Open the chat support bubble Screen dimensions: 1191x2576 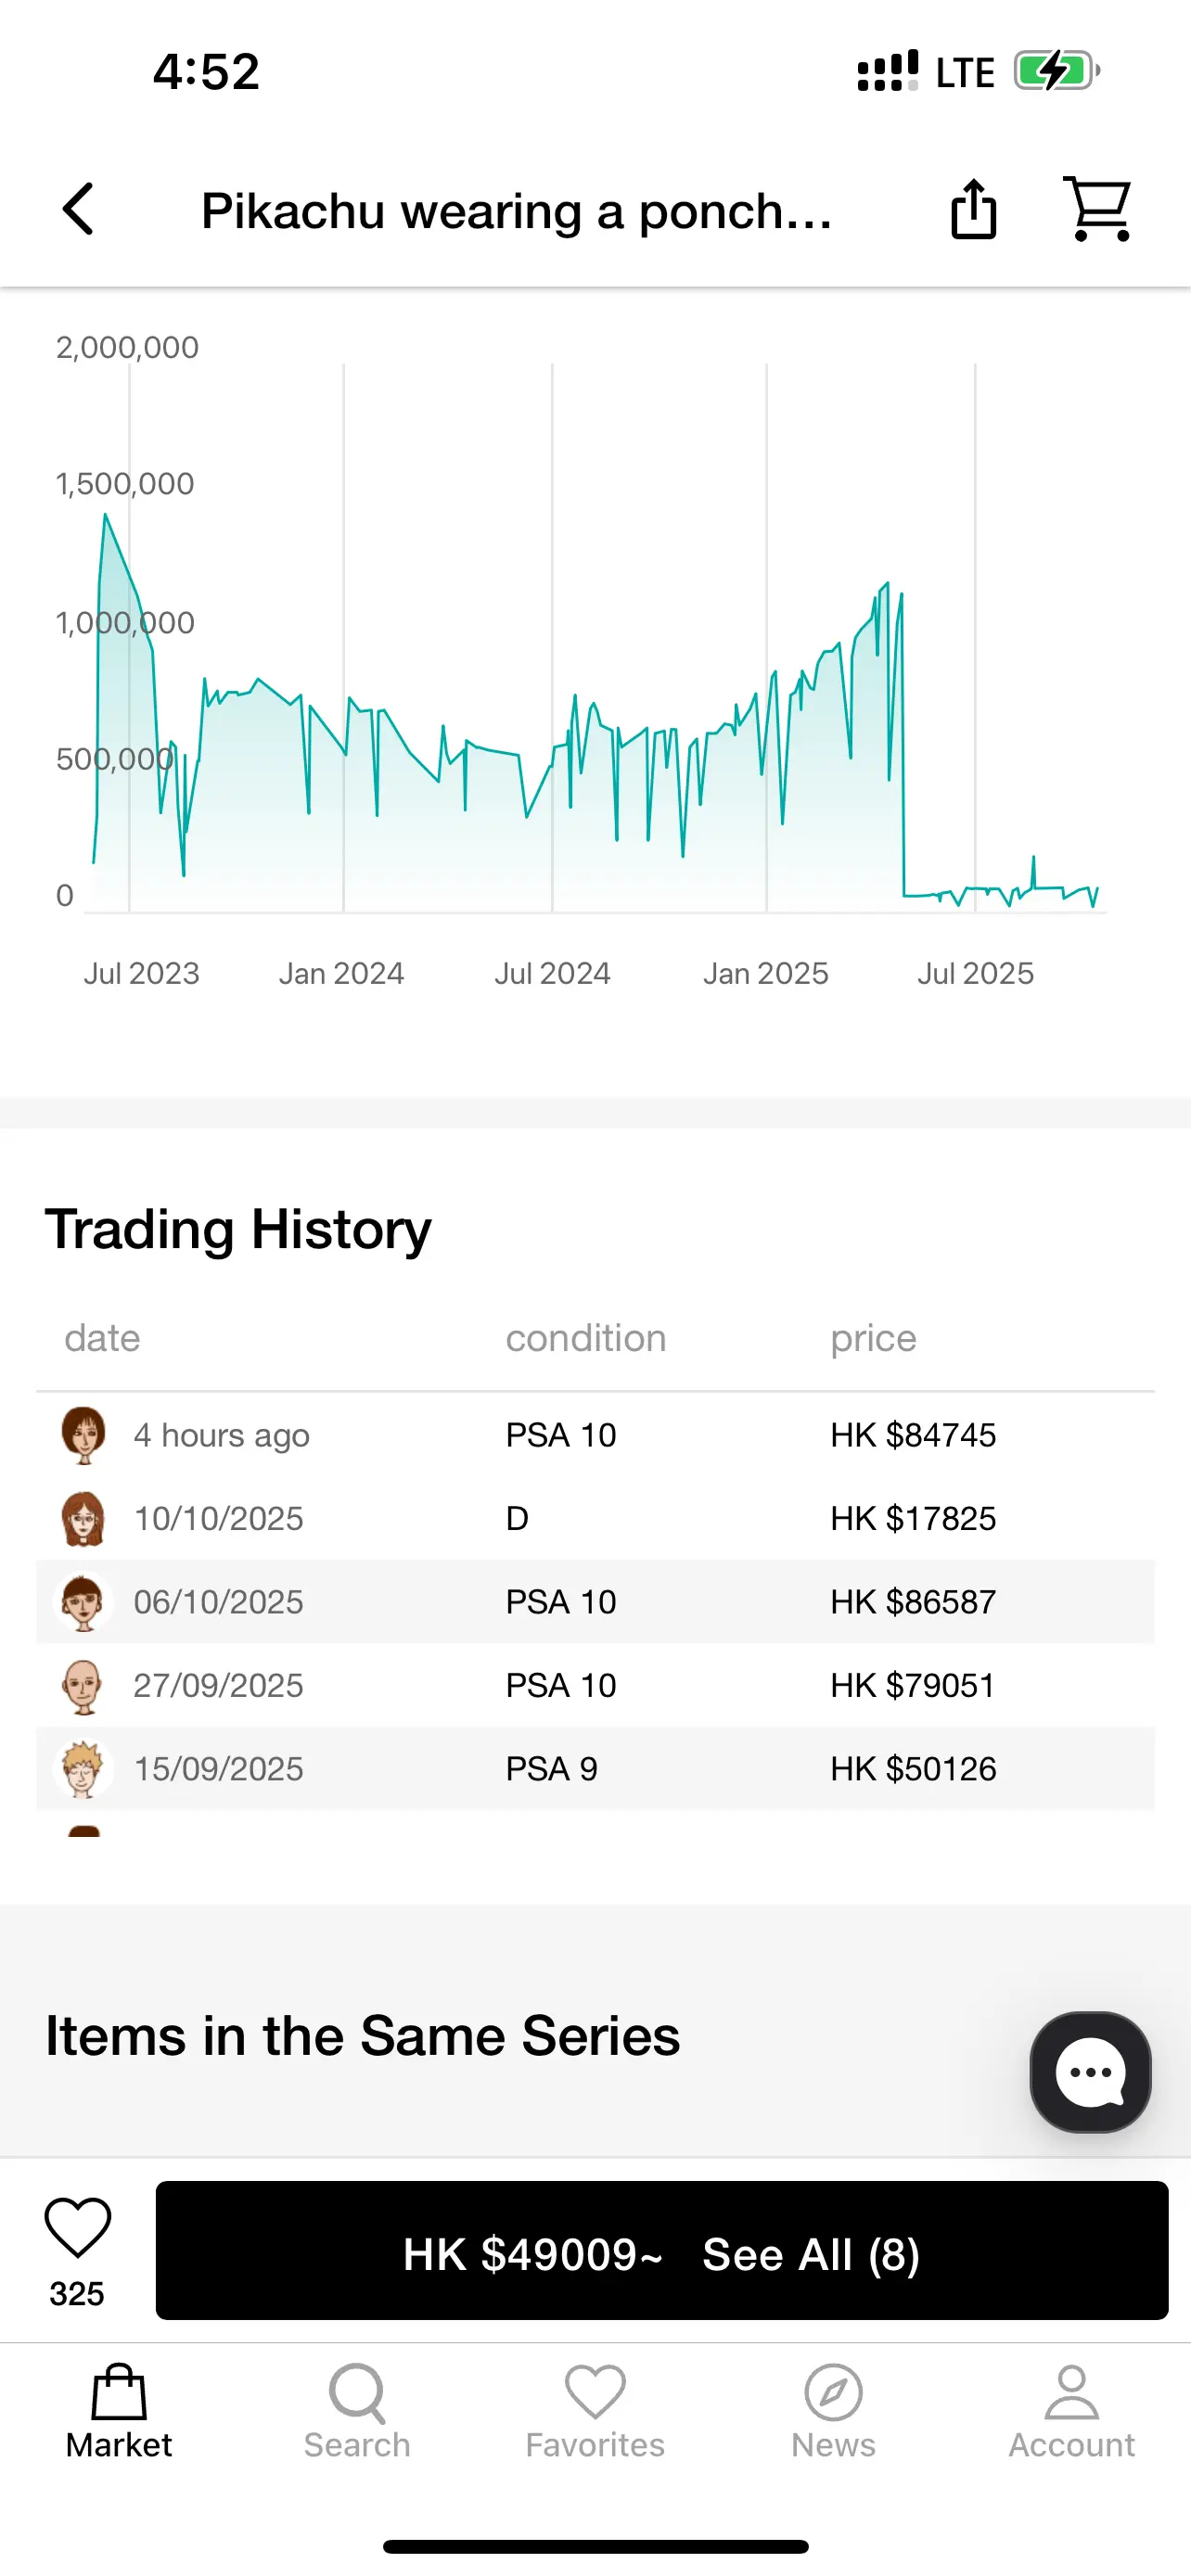click(1089, 2071)
